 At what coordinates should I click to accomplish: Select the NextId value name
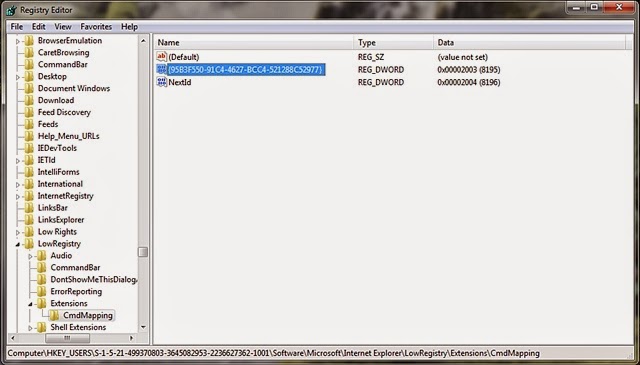(x=180, y=82)
